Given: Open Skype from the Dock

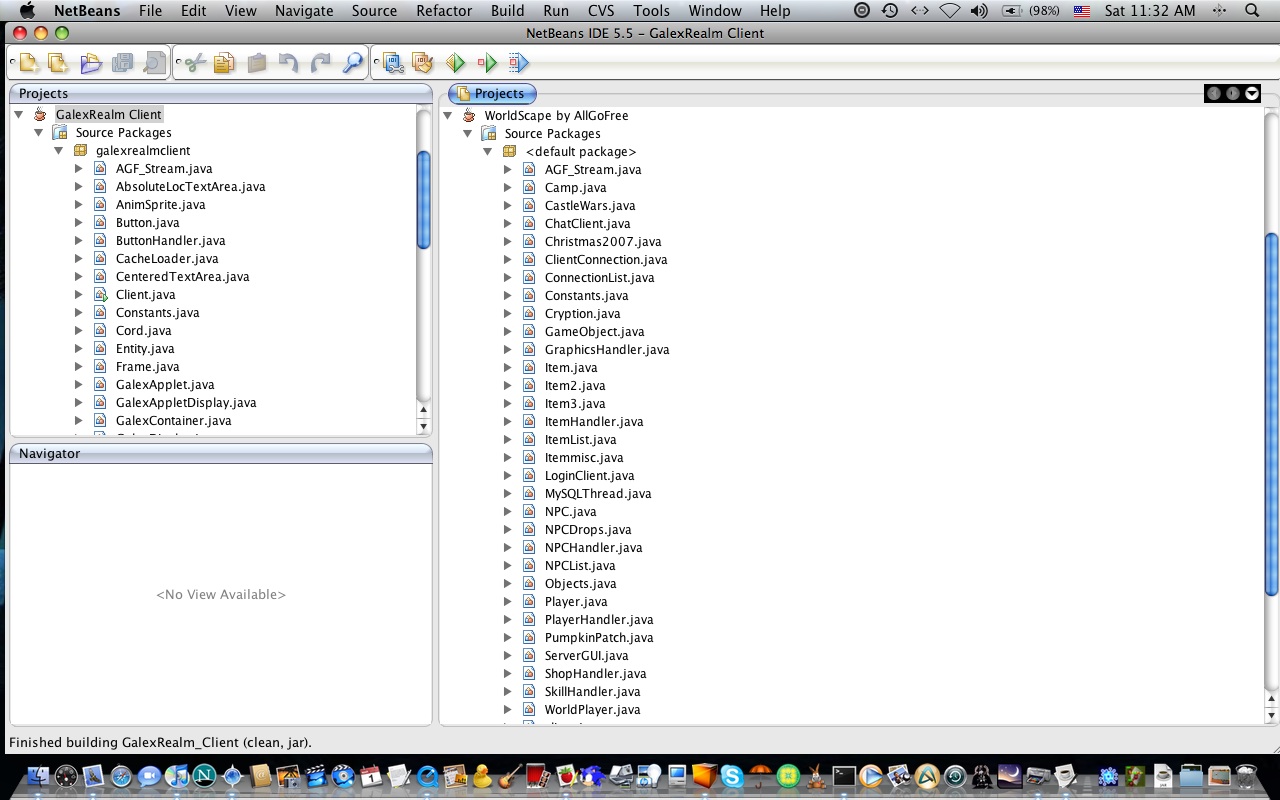Looking at the screenshot, I should click(731, 776).
